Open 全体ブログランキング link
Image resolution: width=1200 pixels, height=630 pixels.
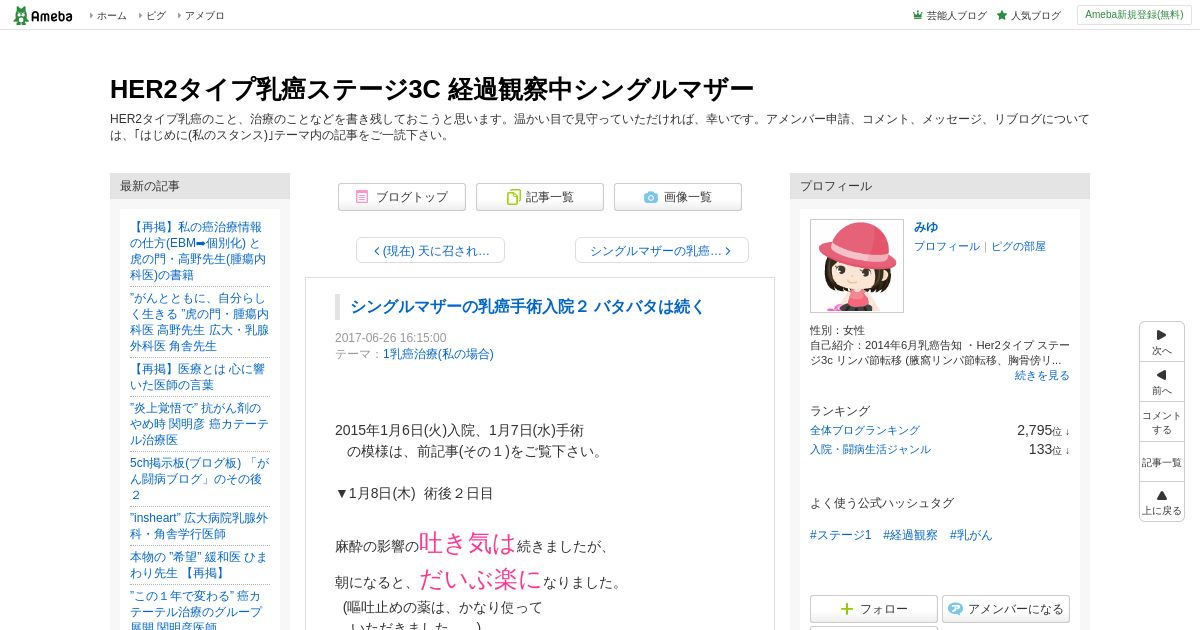tap(865, 430)
